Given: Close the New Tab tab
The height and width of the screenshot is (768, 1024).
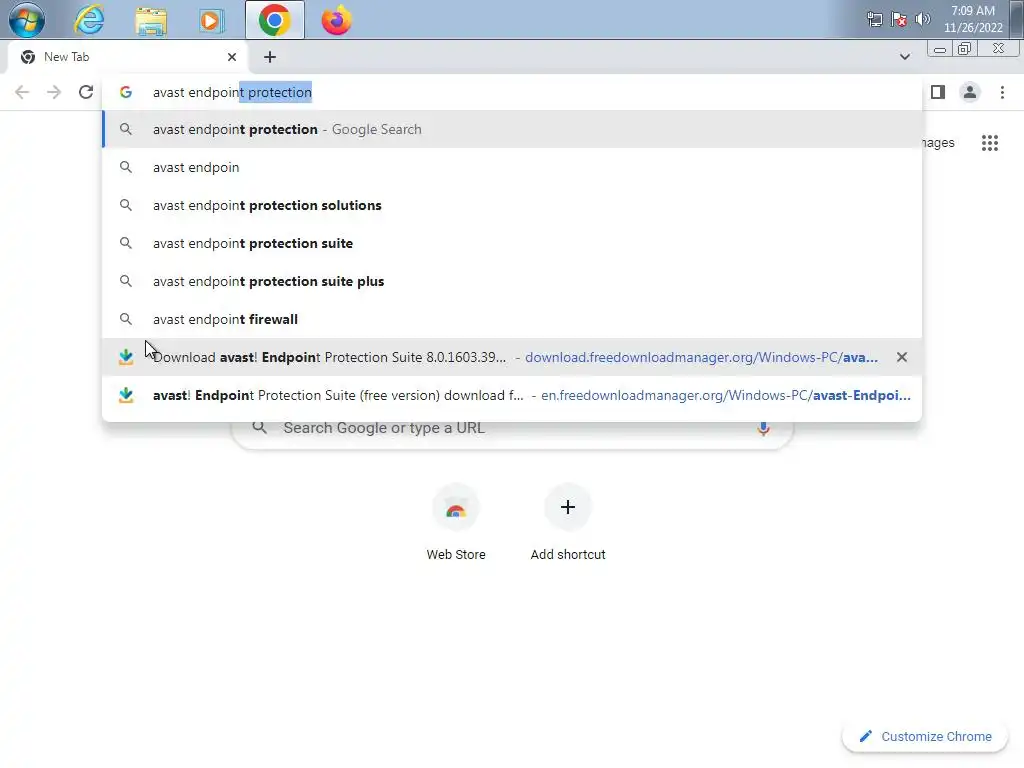Looking at the screenshot, I should click(x=232, y=57).
